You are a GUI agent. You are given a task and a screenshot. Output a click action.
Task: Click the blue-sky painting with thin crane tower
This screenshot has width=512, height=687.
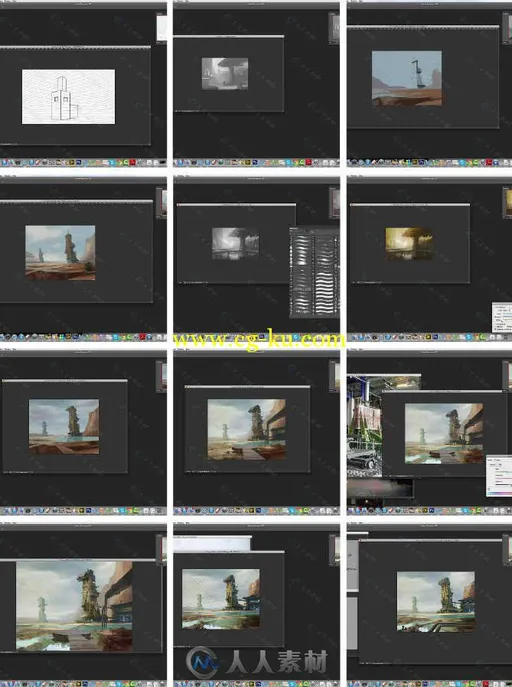click(407, 78)
